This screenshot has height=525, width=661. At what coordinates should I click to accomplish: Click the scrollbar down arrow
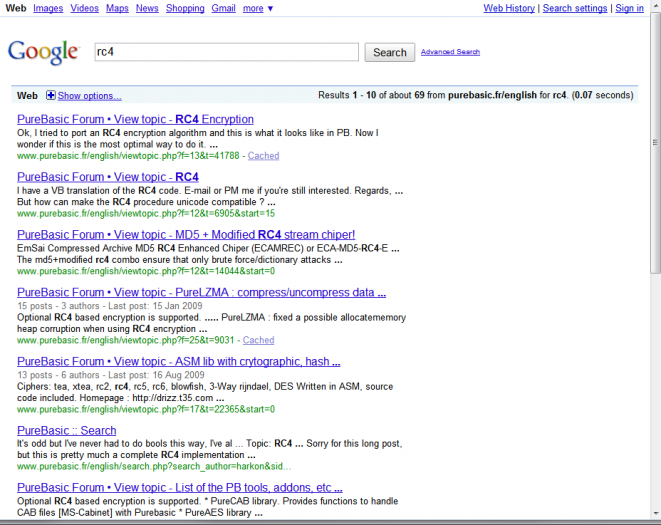655,513
